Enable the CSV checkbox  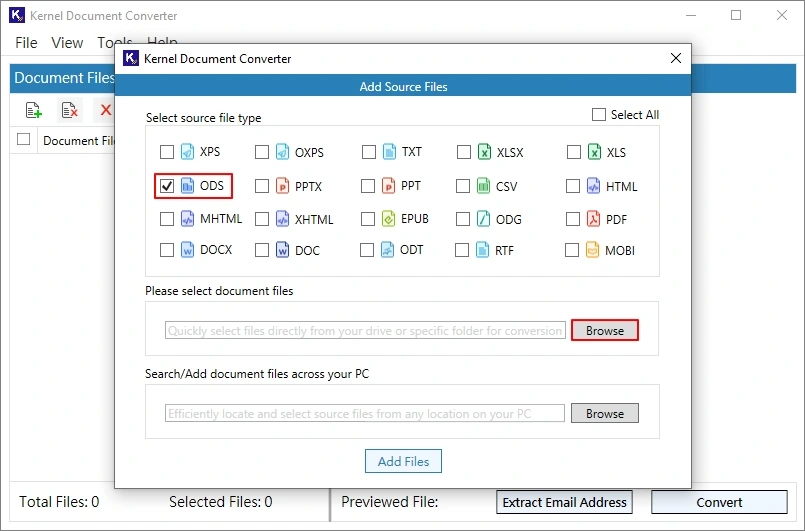(x=463, y=186)
